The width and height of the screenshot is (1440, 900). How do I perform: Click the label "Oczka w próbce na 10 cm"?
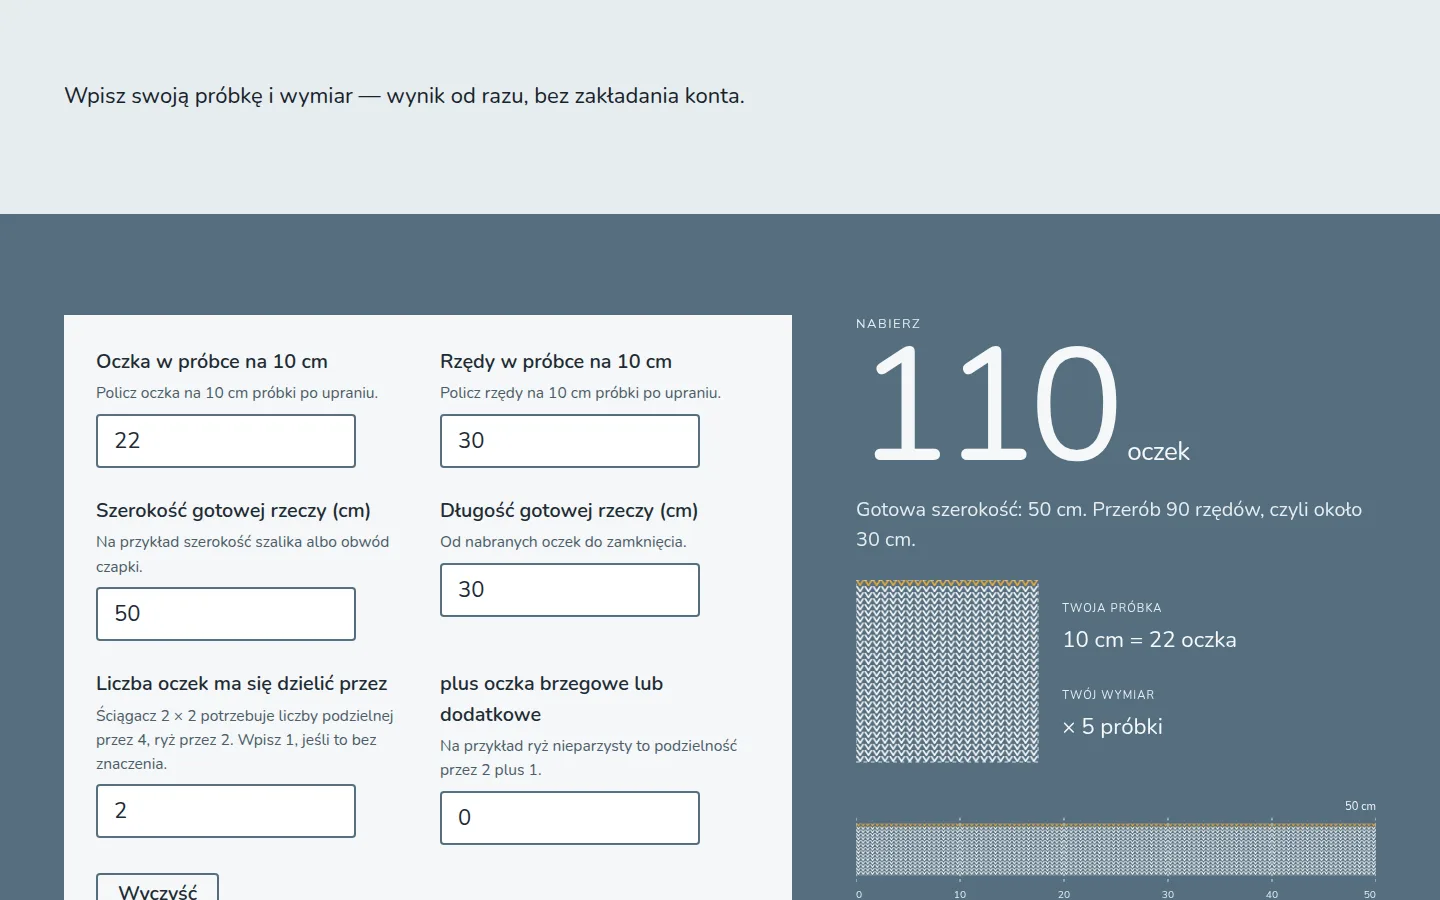click(212, 361)
